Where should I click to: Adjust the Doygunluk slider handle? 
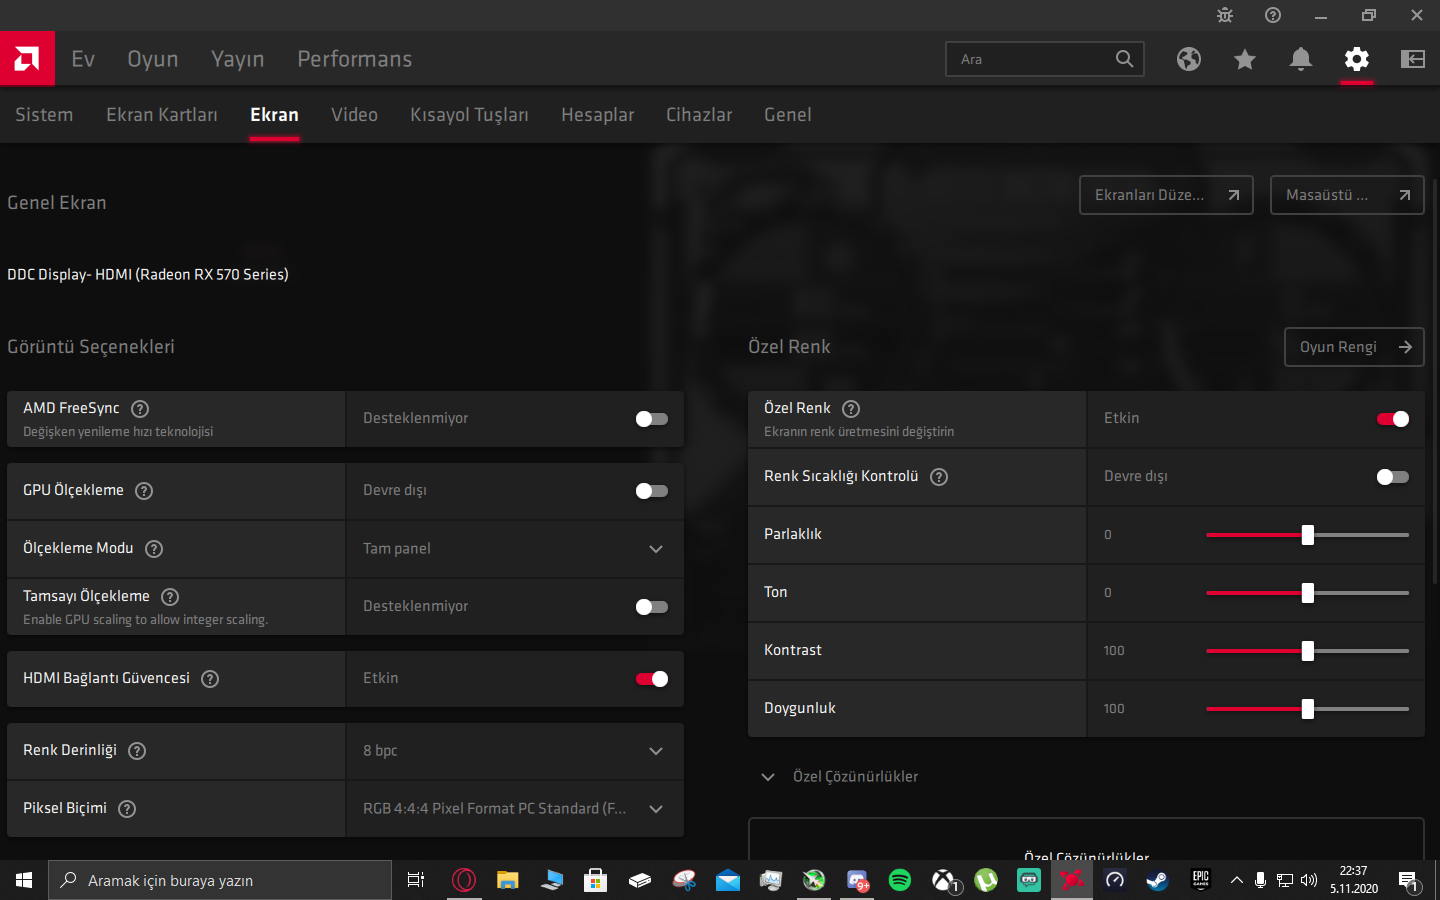[x=1308, y=709]
